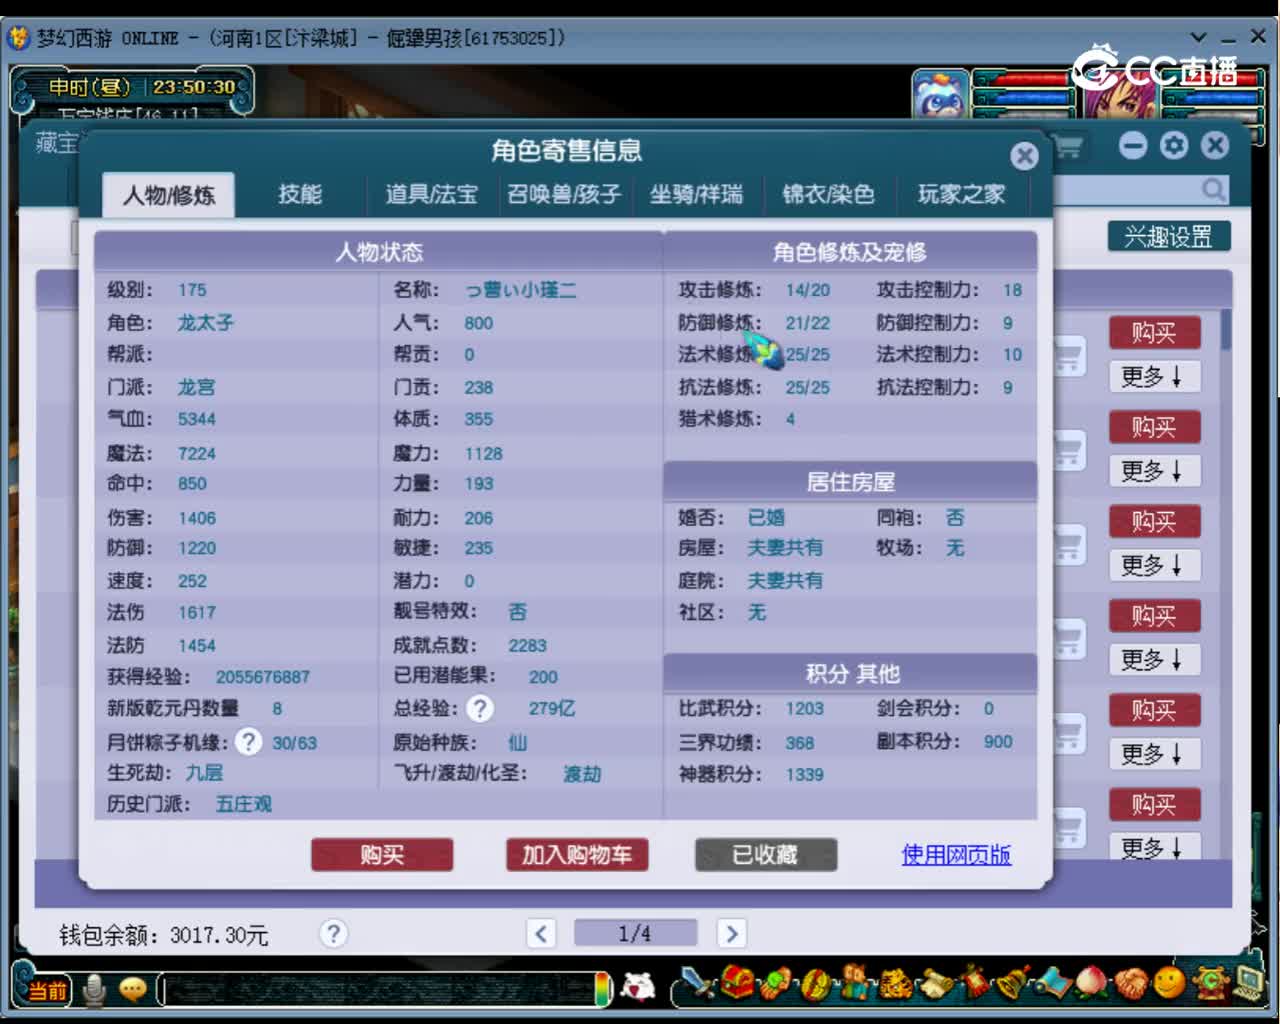Open the shopping cart icon in the 藏宝阁 title bar

[1068, 148]
